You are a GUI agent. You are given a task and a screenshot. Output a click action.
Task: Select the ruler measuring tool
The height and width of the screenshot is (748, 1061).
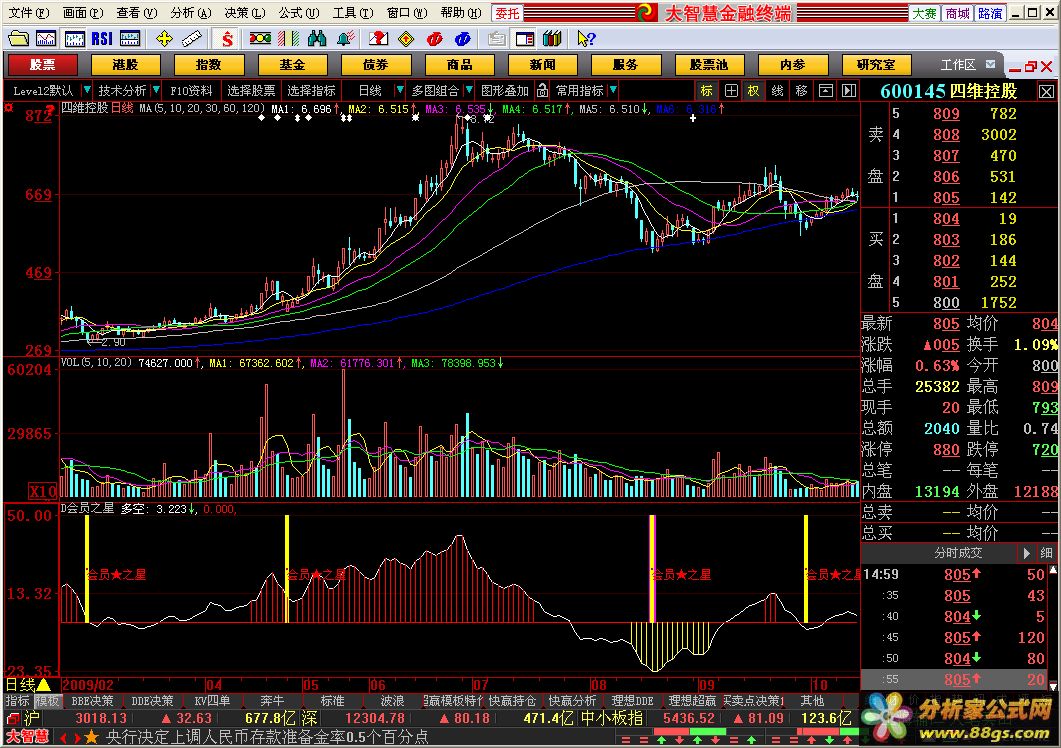click(191, 39)
